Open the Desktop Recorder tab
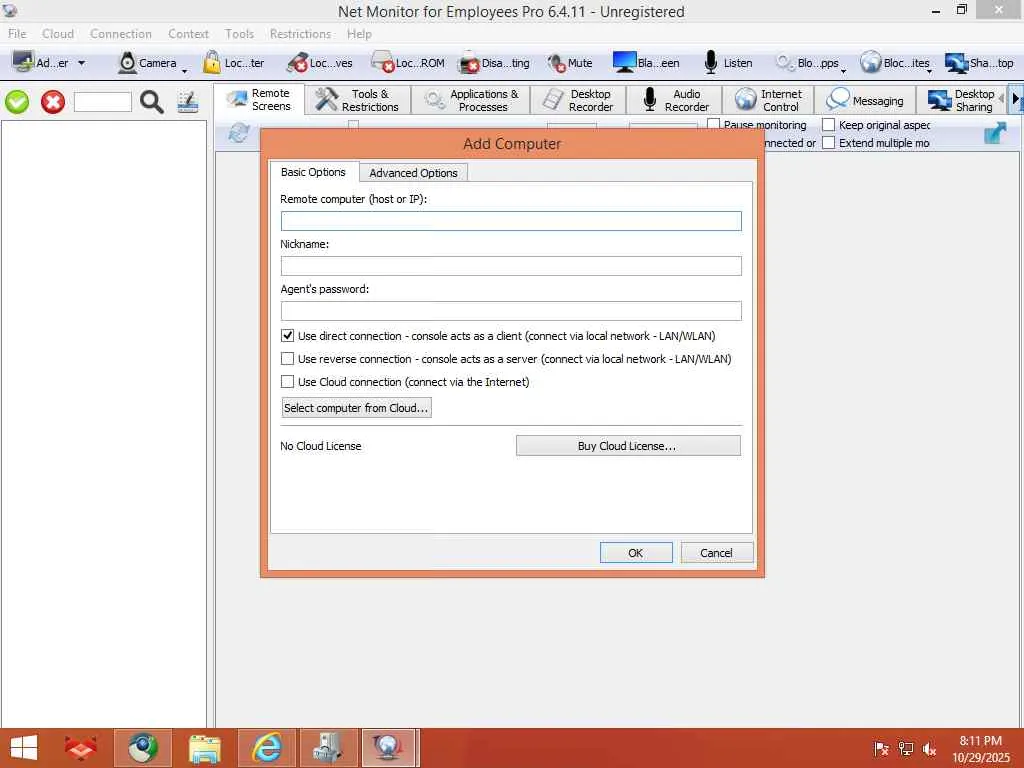Image resolution: width=1024 pixels, height=768 pixels. (579, 101)
